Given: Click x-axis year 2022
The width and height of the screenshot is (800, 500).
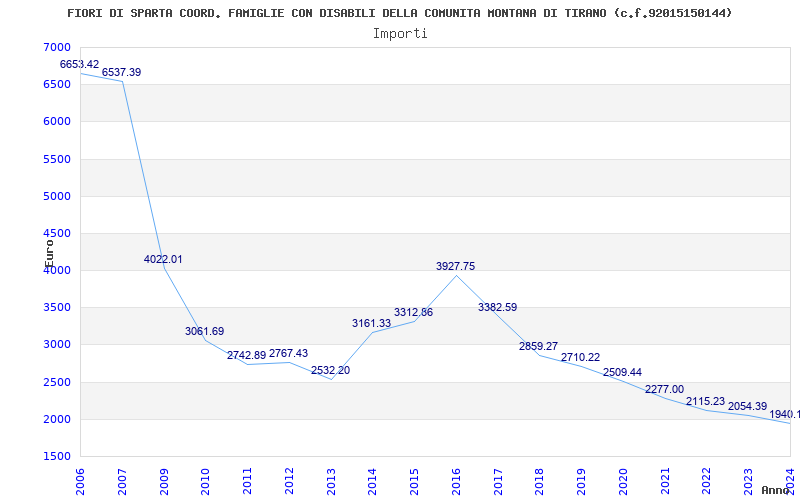Looking at the screenshot, I should pos(707,481).
